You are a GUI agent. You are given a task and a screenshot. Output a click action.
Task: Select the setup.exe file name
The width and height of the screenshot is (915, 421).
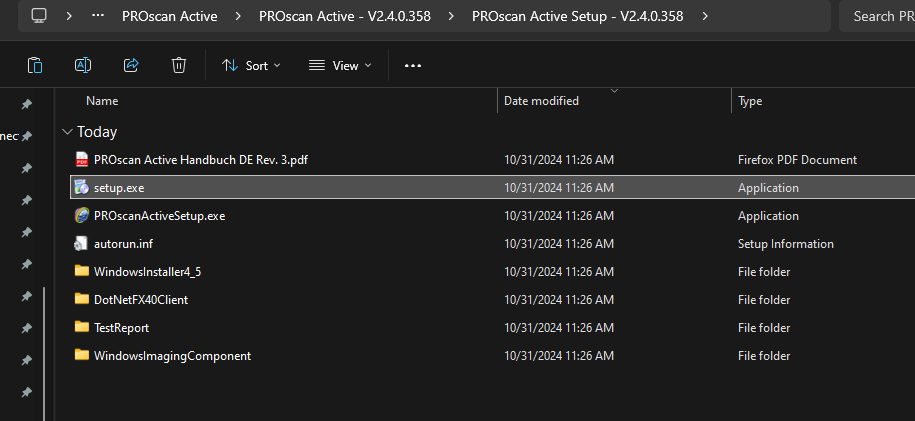(x=119, y=188)
